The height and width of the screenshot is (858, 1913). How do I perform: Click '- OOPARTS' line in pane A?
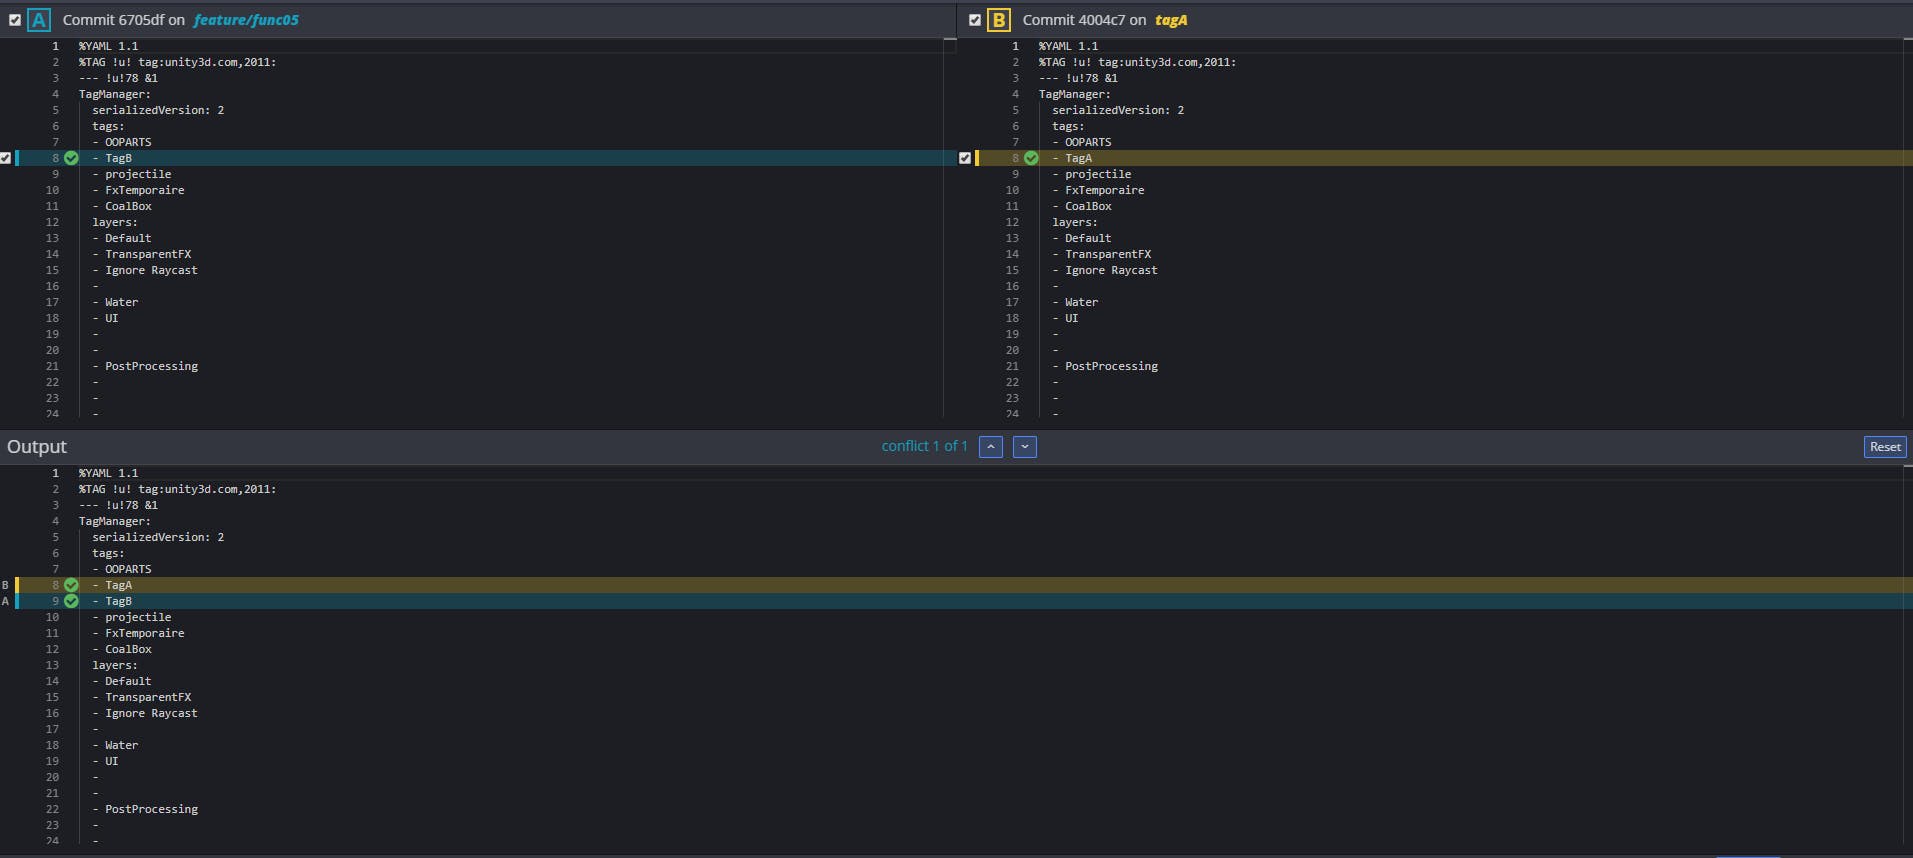click(122, 142)
